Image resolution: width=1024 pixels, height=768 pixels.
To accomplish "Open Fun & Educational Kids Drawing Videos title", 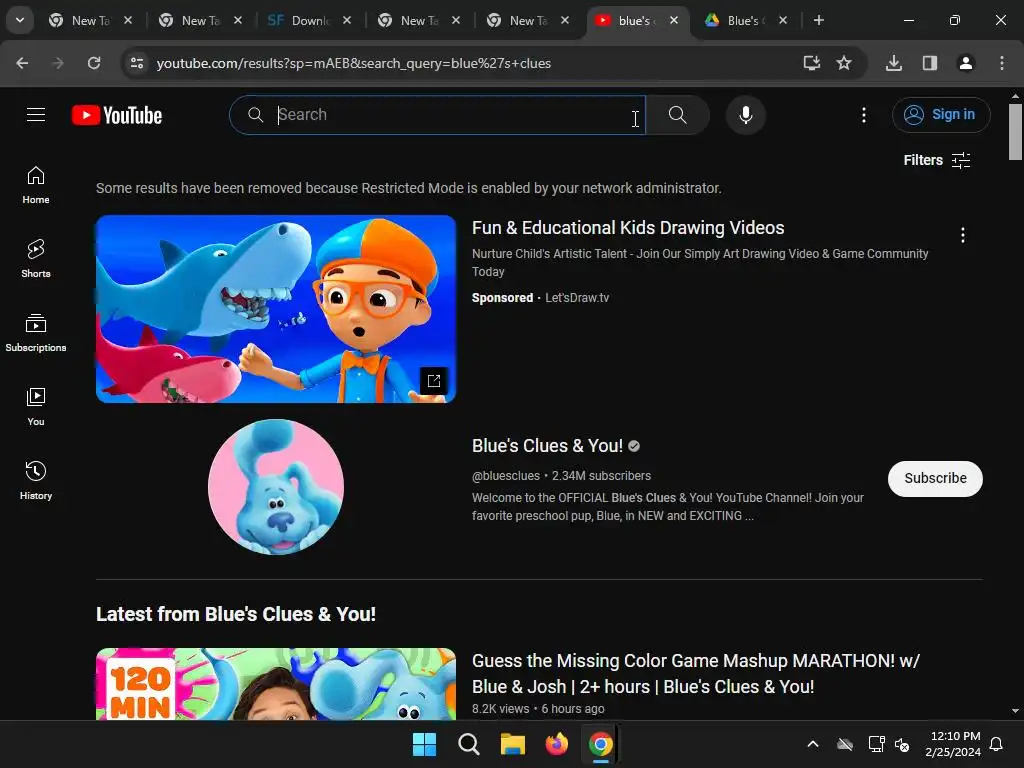I will click(628, 228).
